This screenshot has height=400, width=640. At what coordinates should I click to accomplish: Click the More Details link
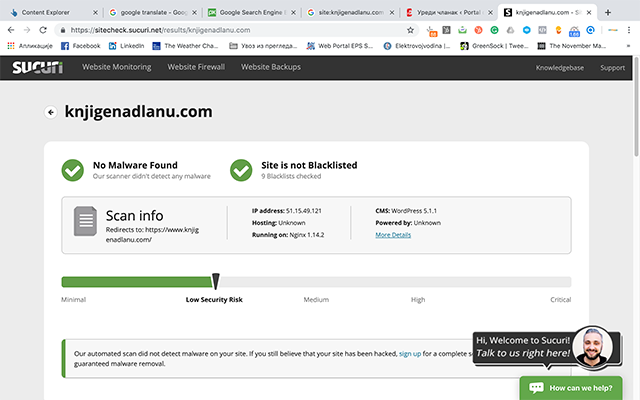tap(393, 235)
